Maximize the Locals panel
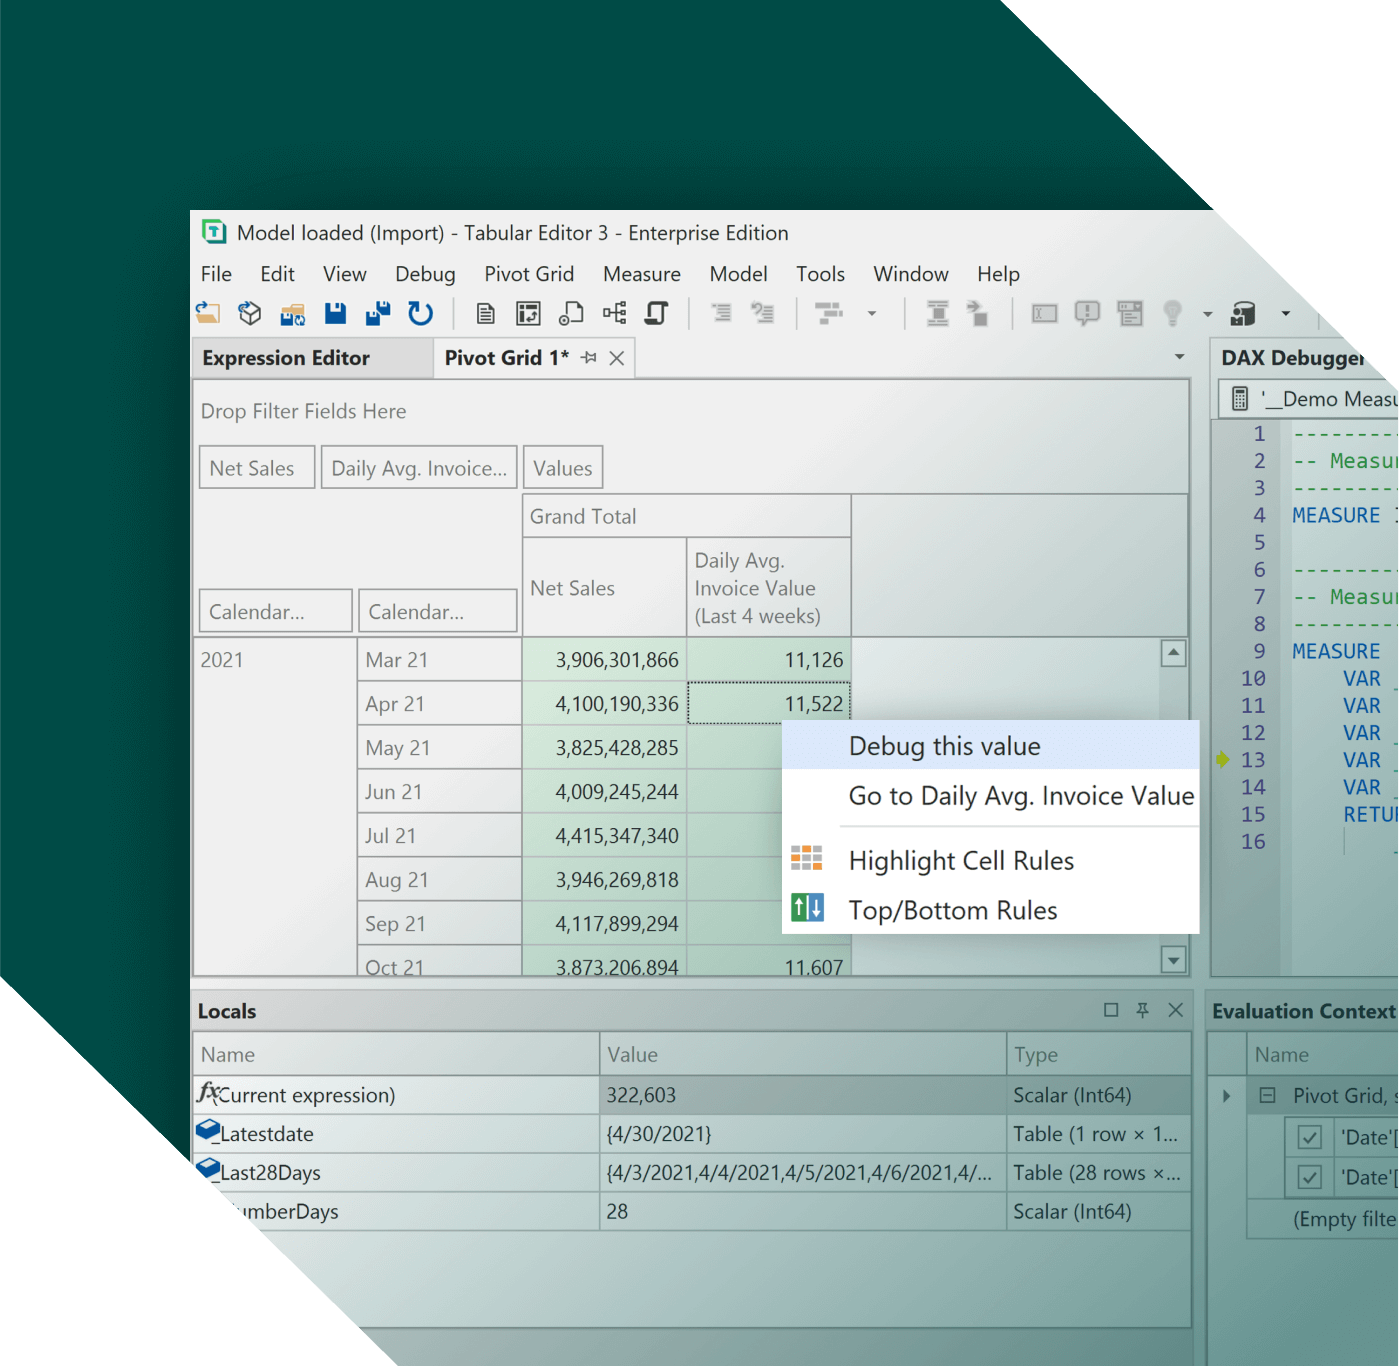 [1111, 1010]
